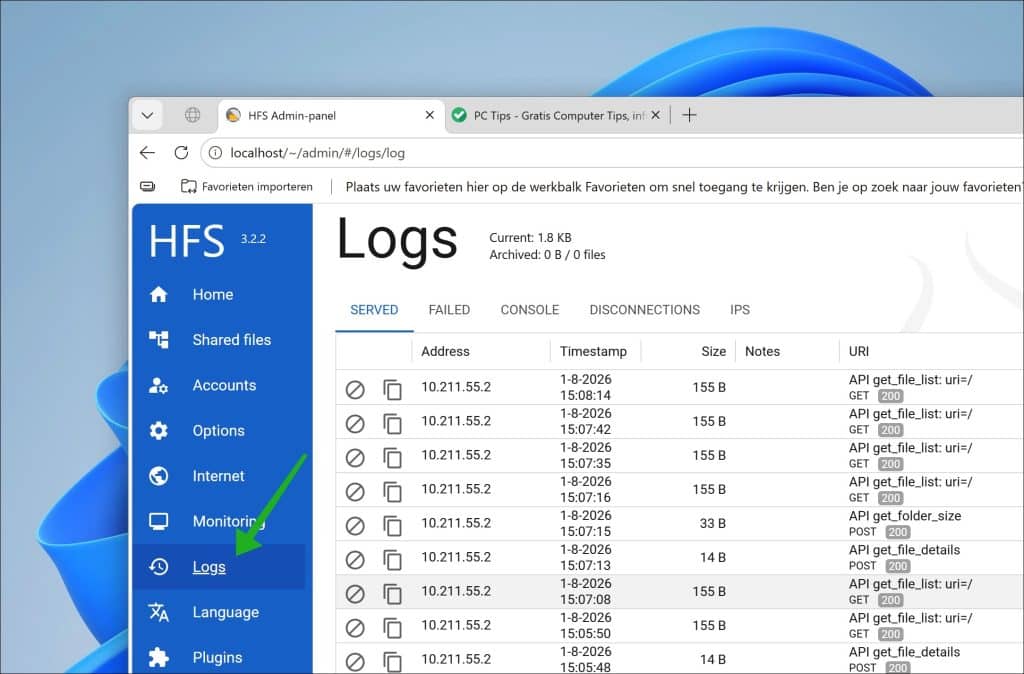The width and height of the screenshot is (1024, 674).
Task: Click Favorieten importeren in favorites bar
Action: [x=247, y=187]
